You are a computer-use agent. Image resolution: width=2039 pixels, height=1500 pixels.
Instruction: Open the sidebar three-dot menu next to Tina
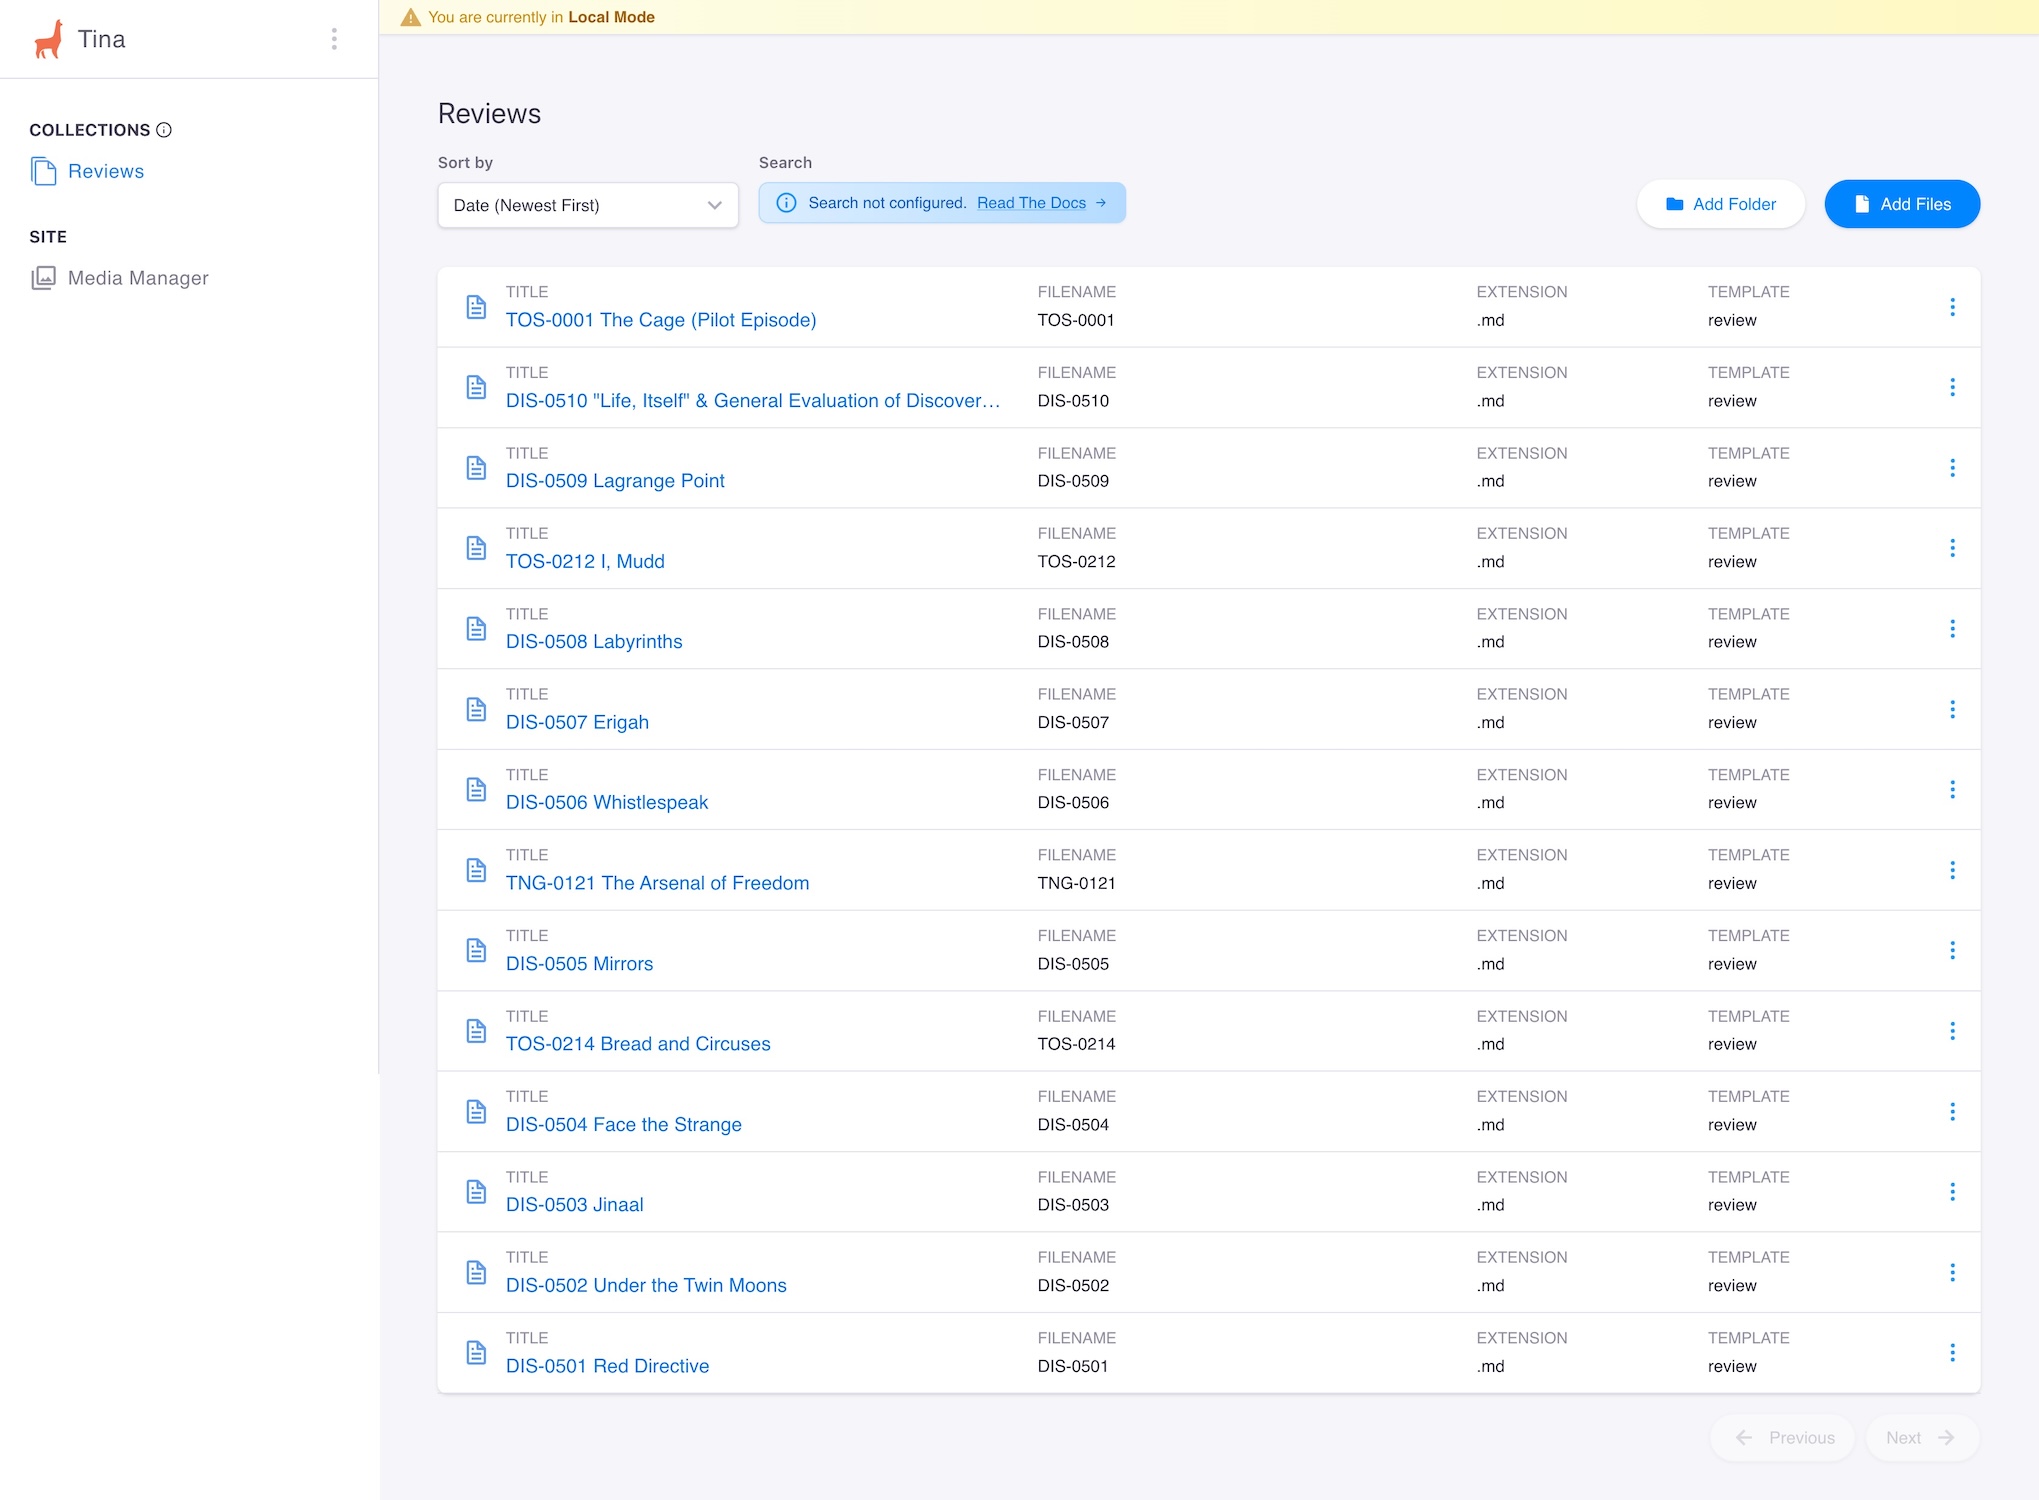334,39
